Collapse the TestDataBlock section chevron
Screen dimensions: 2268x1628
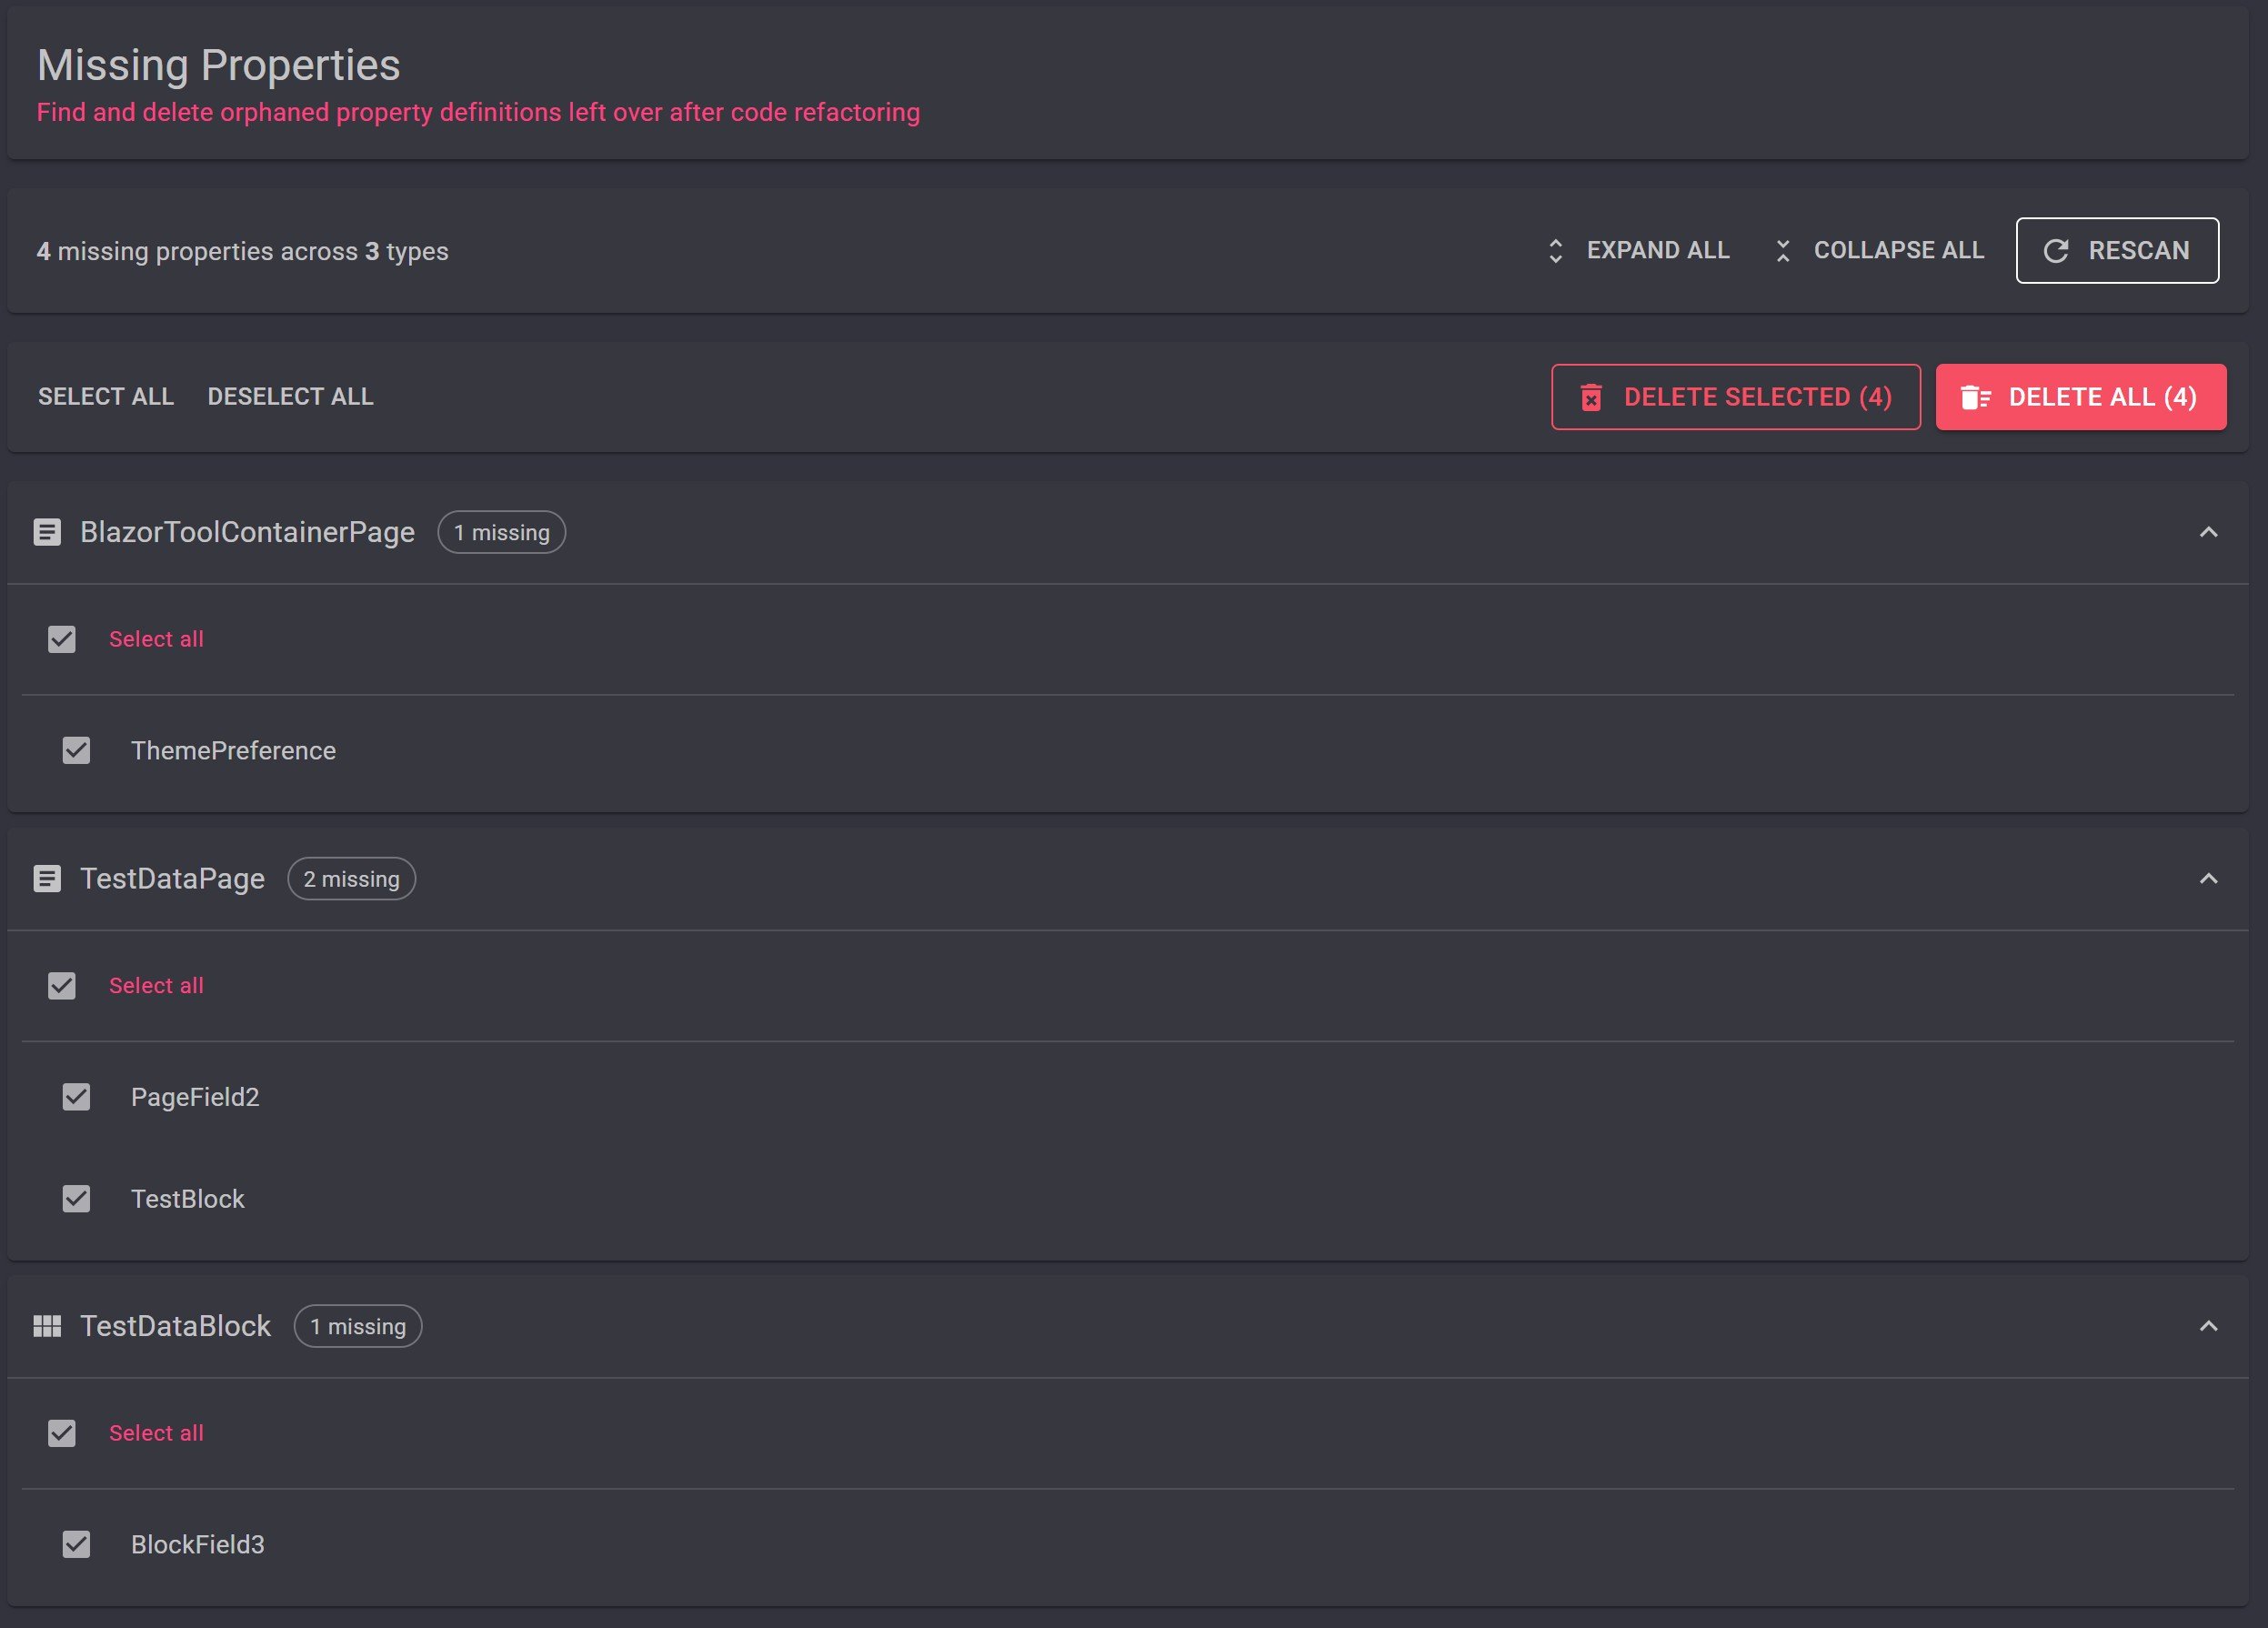(x=2208, y=1326)
